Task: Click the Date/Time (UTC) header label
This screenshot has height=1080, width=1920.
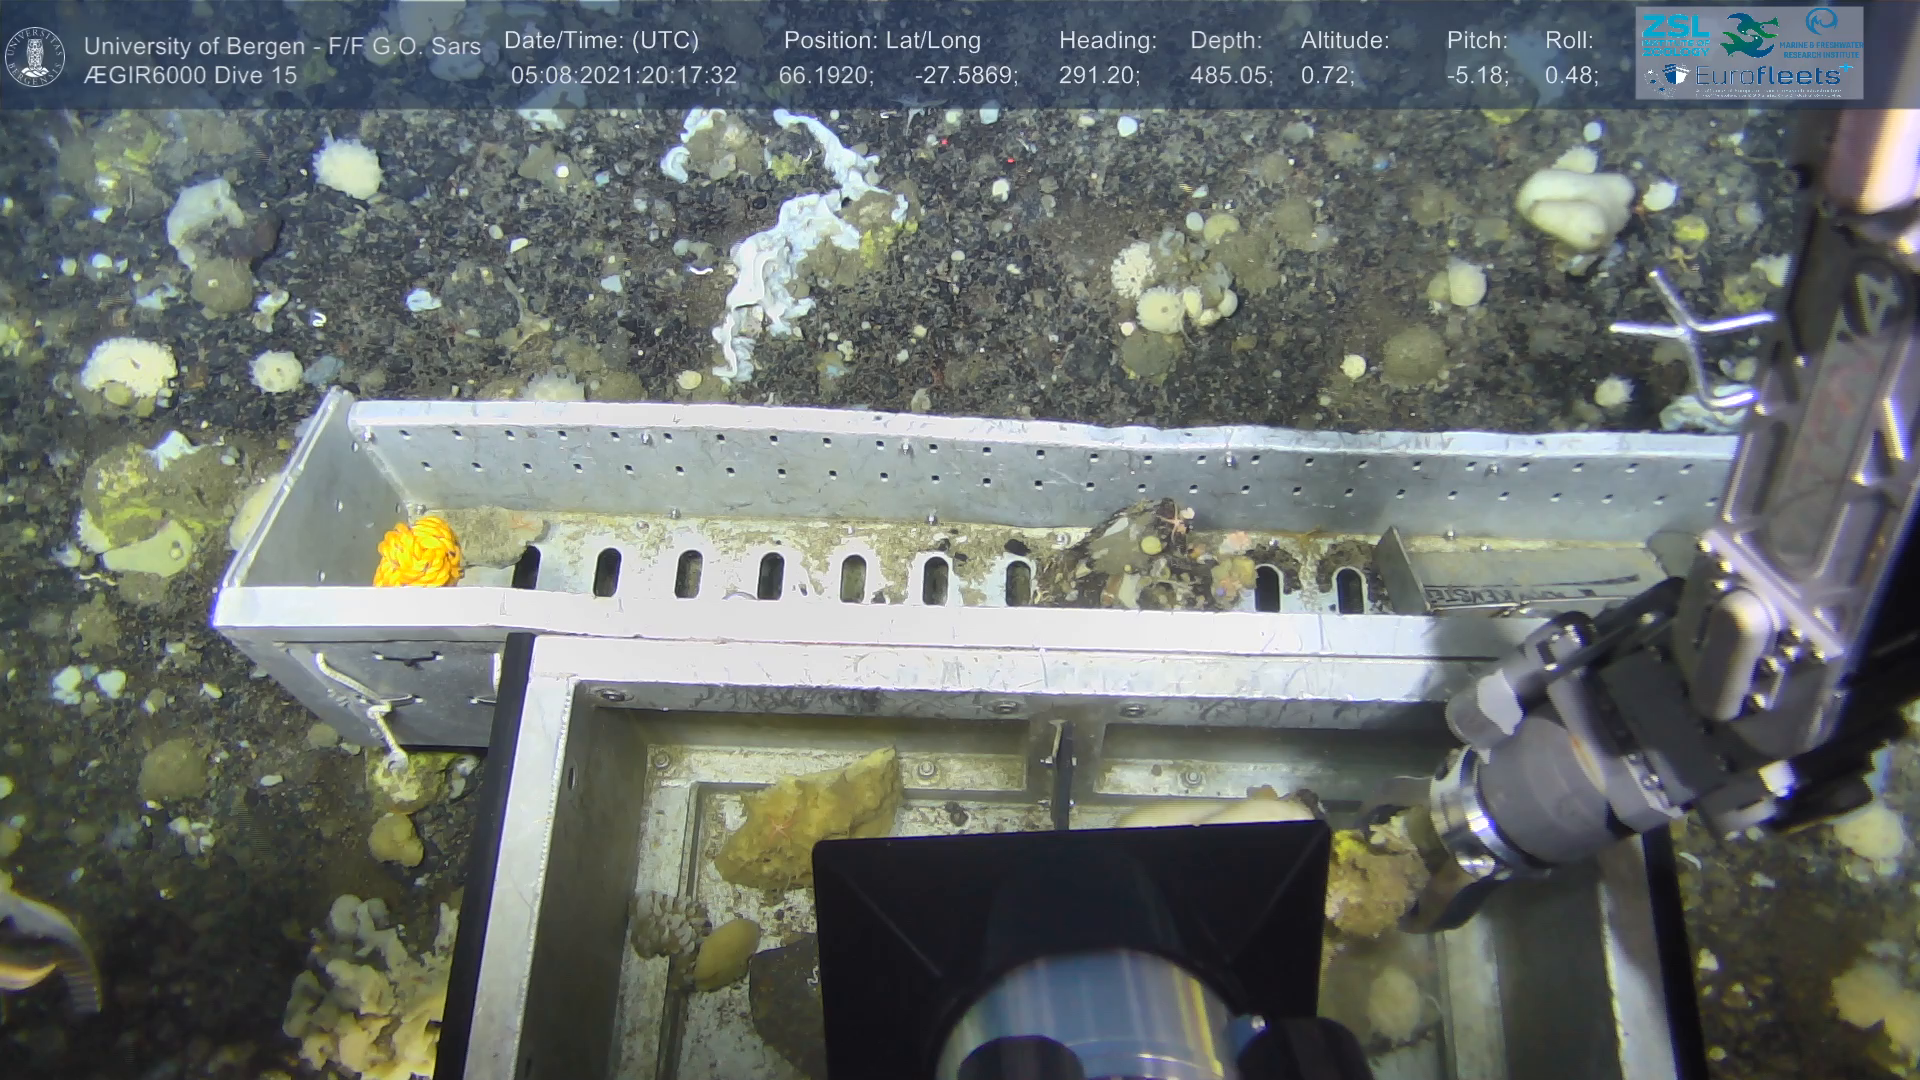Action: click(601, 40)
